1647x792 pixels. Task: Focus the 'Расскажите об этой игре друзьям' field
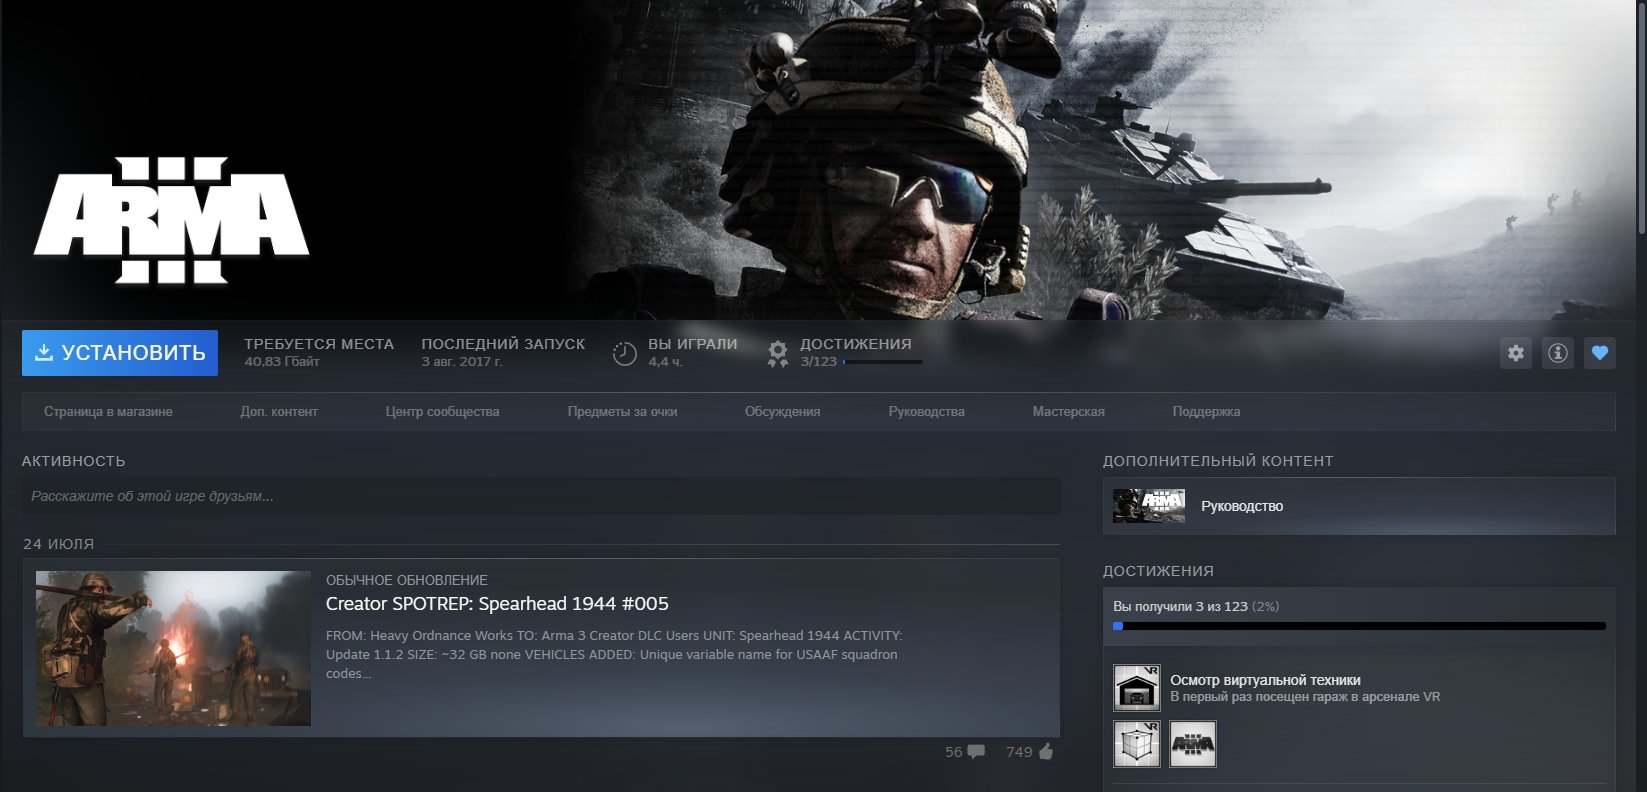pyautogui.click(x=541, y=496)
